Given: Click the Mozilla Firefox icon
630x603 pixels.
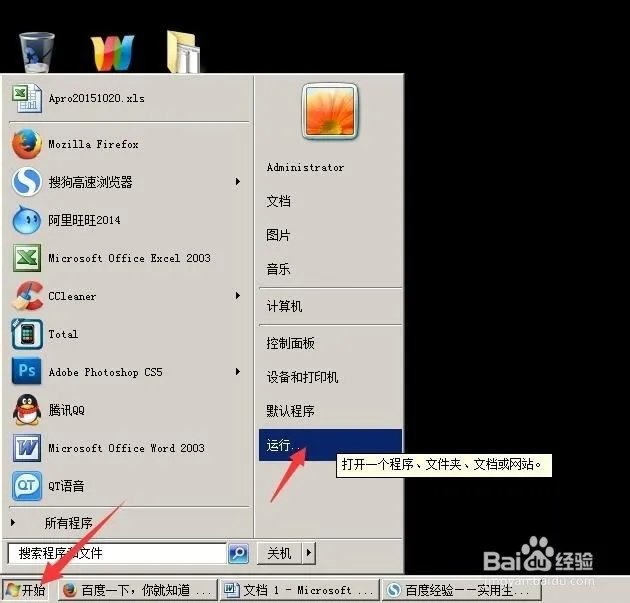Looking at the screenshot, I should click(27, 144).
